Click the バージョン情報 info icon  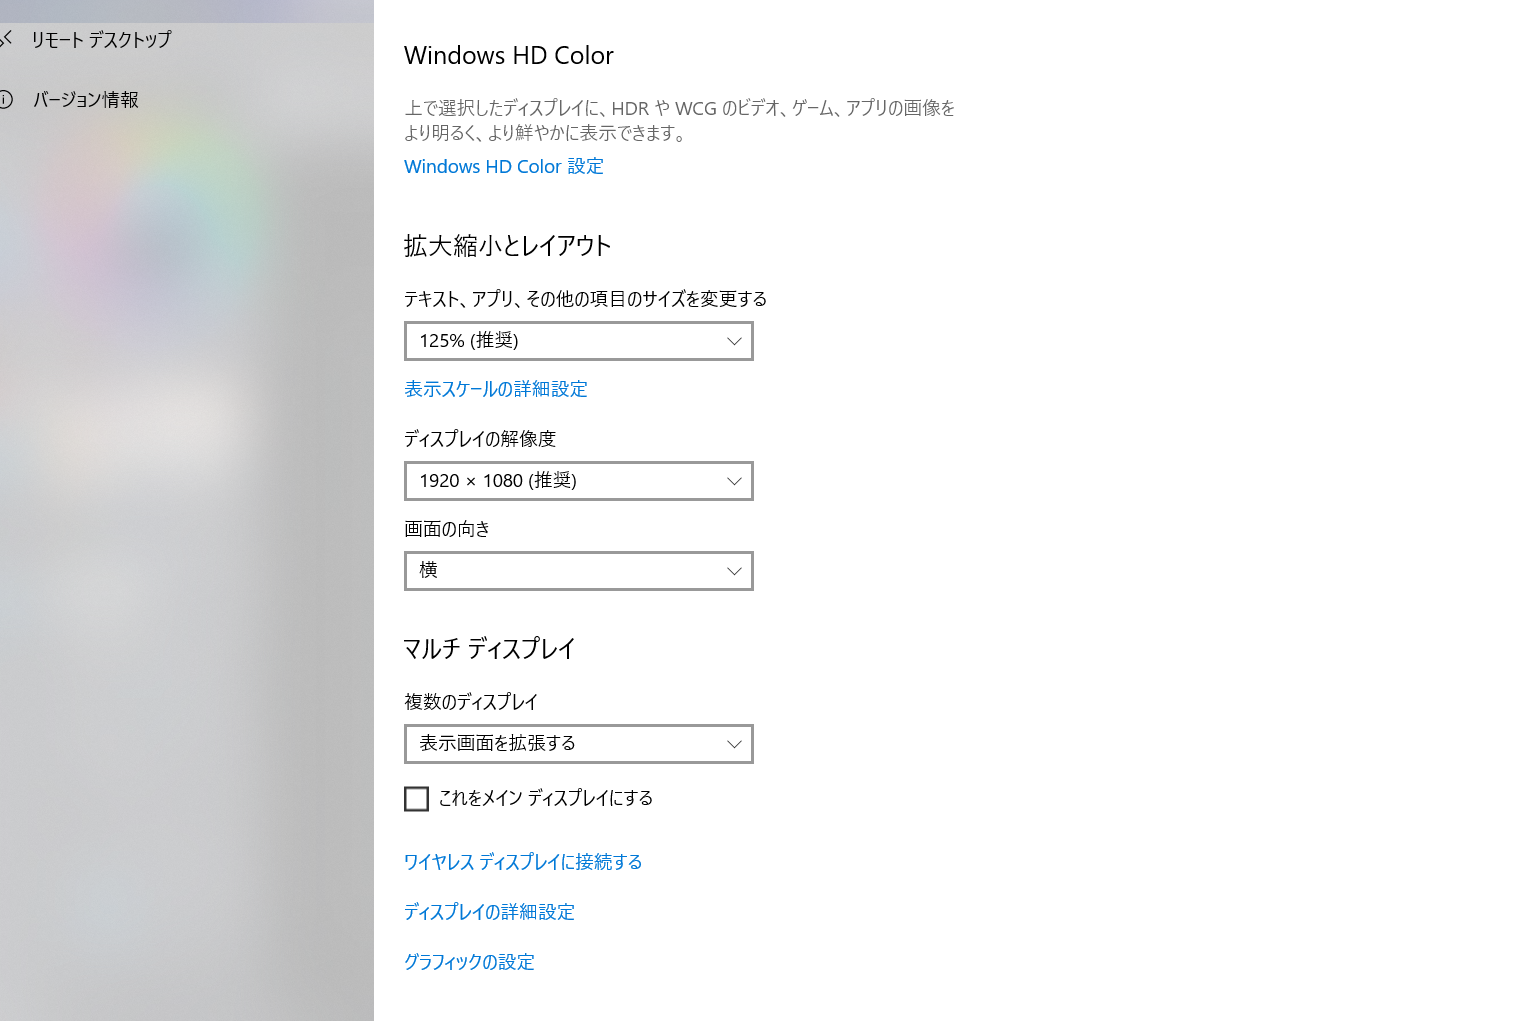pos(5,99)
